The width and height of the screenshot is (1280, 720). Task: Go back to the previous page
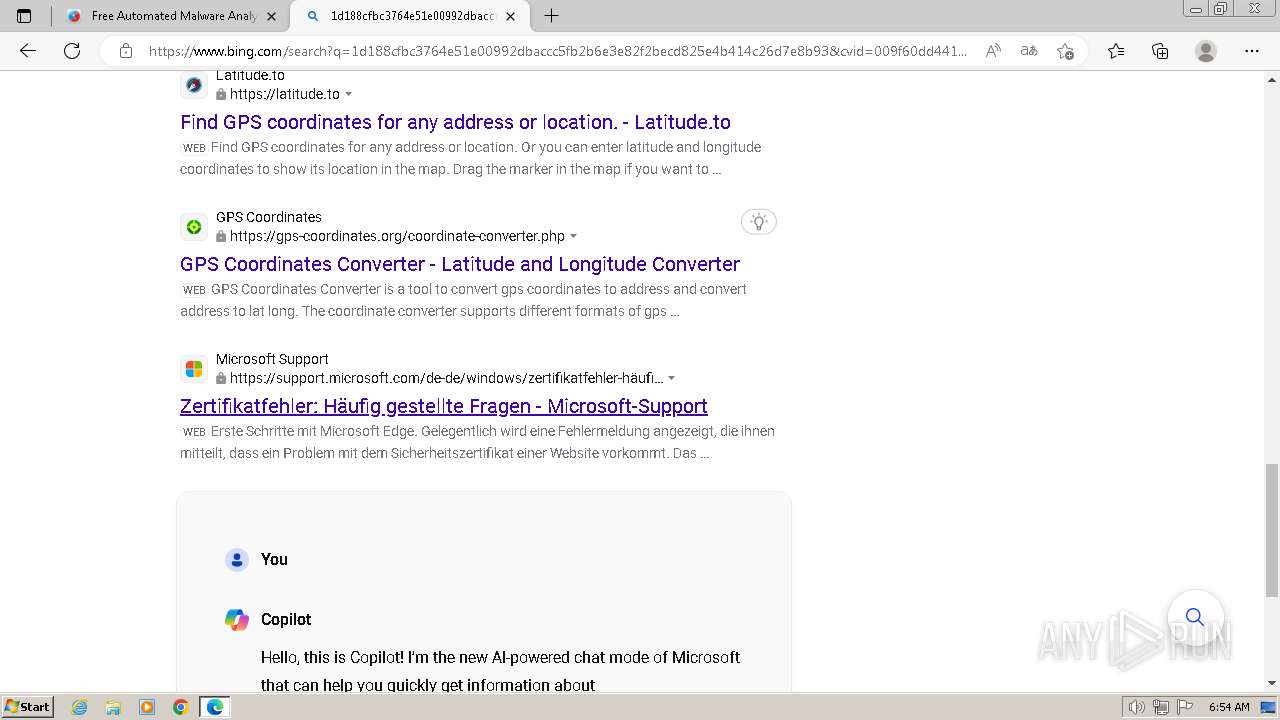pos(28,51)
